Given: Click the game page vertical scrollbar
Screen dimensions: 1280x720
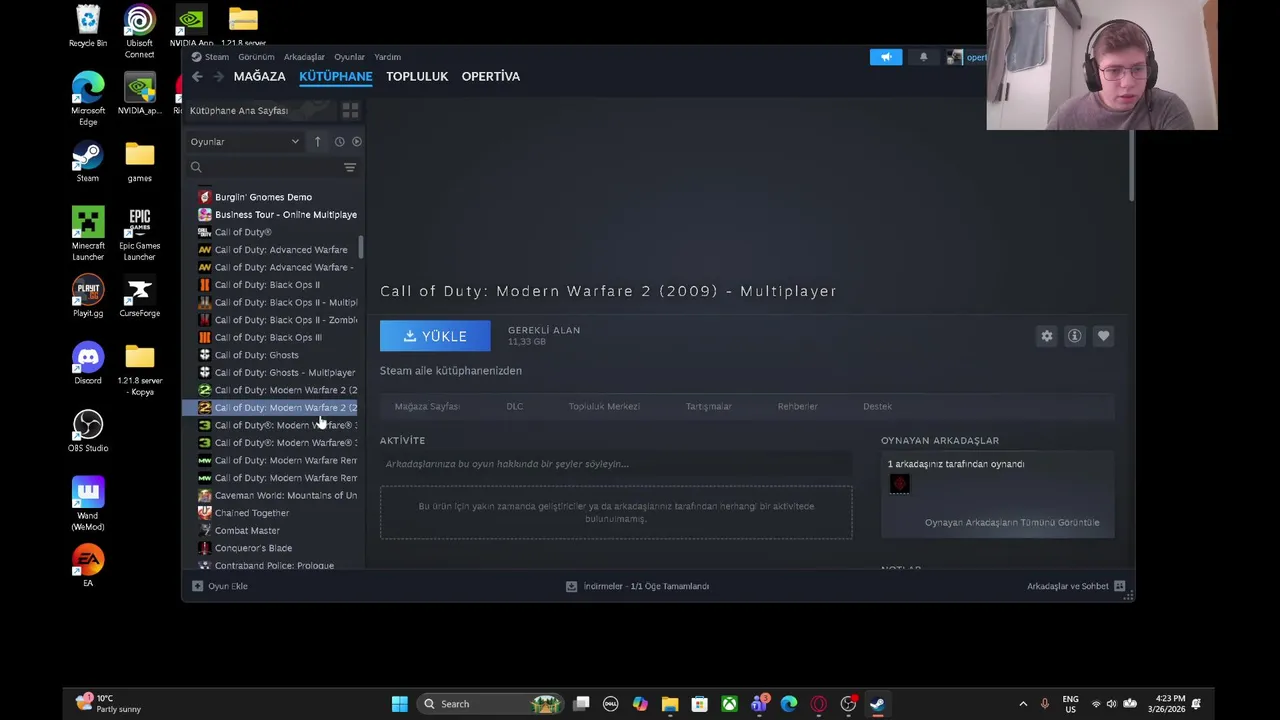Looking at the screenshot, I should 1131,166.
